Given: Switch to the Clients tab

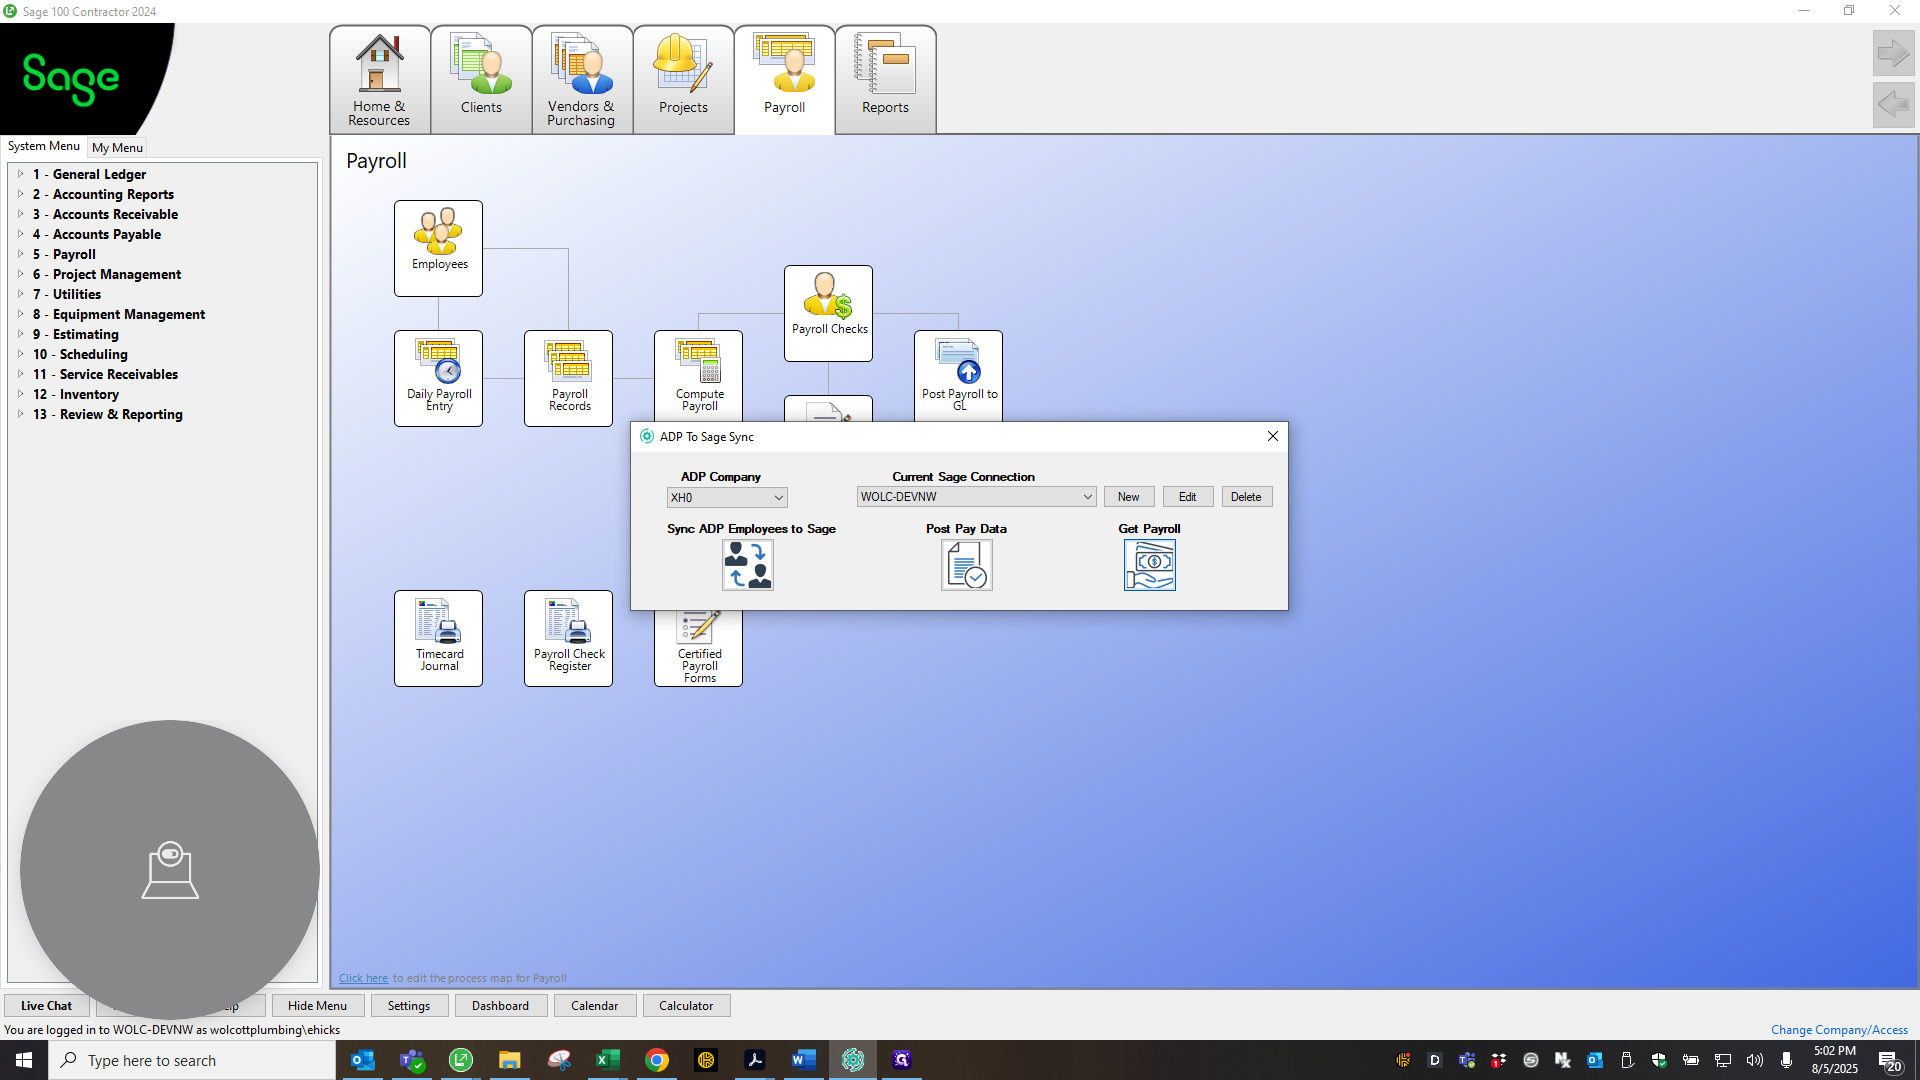Looking at the screenshot, I should 481,80.
